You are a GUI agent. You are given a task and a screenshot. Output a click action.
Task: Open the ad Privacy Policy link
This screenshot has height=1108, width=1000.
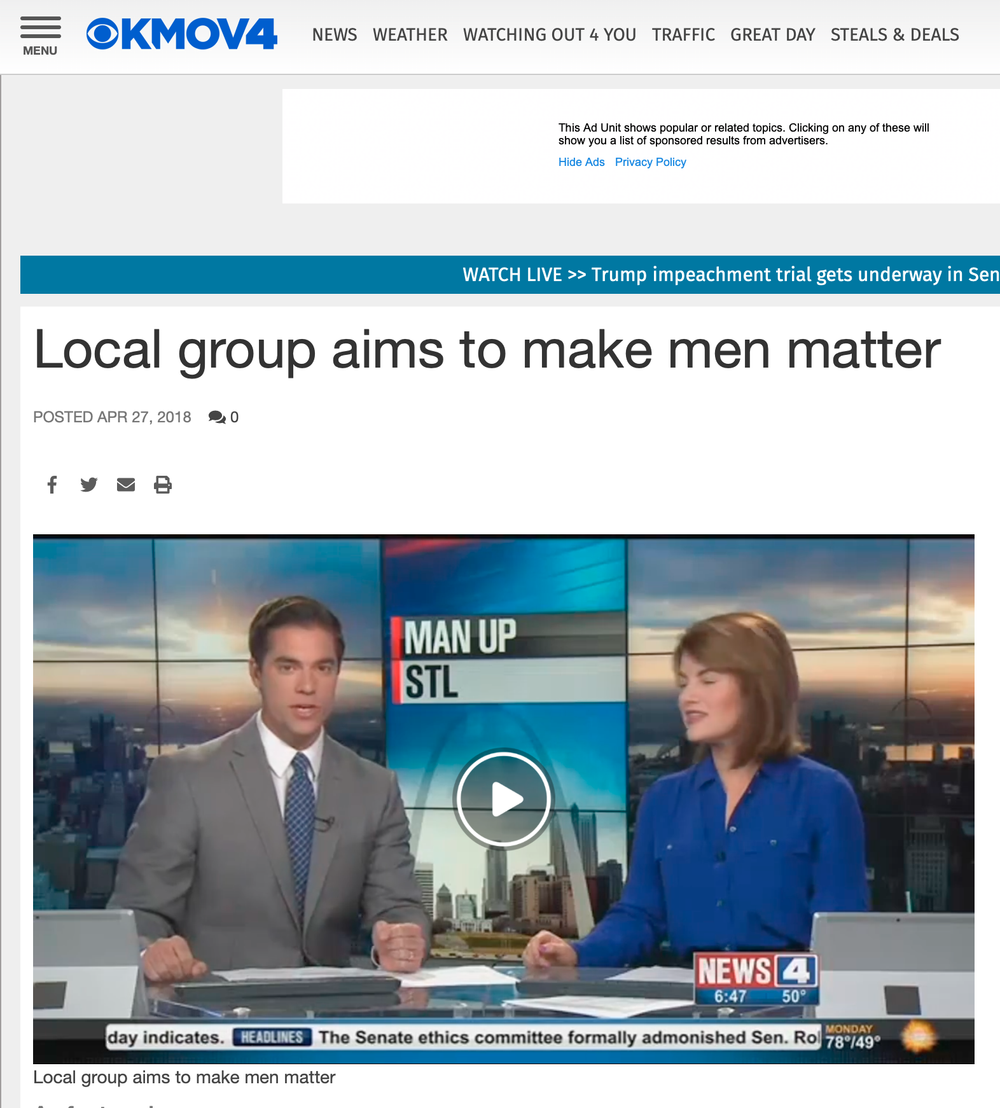click(x=650, y=162)
